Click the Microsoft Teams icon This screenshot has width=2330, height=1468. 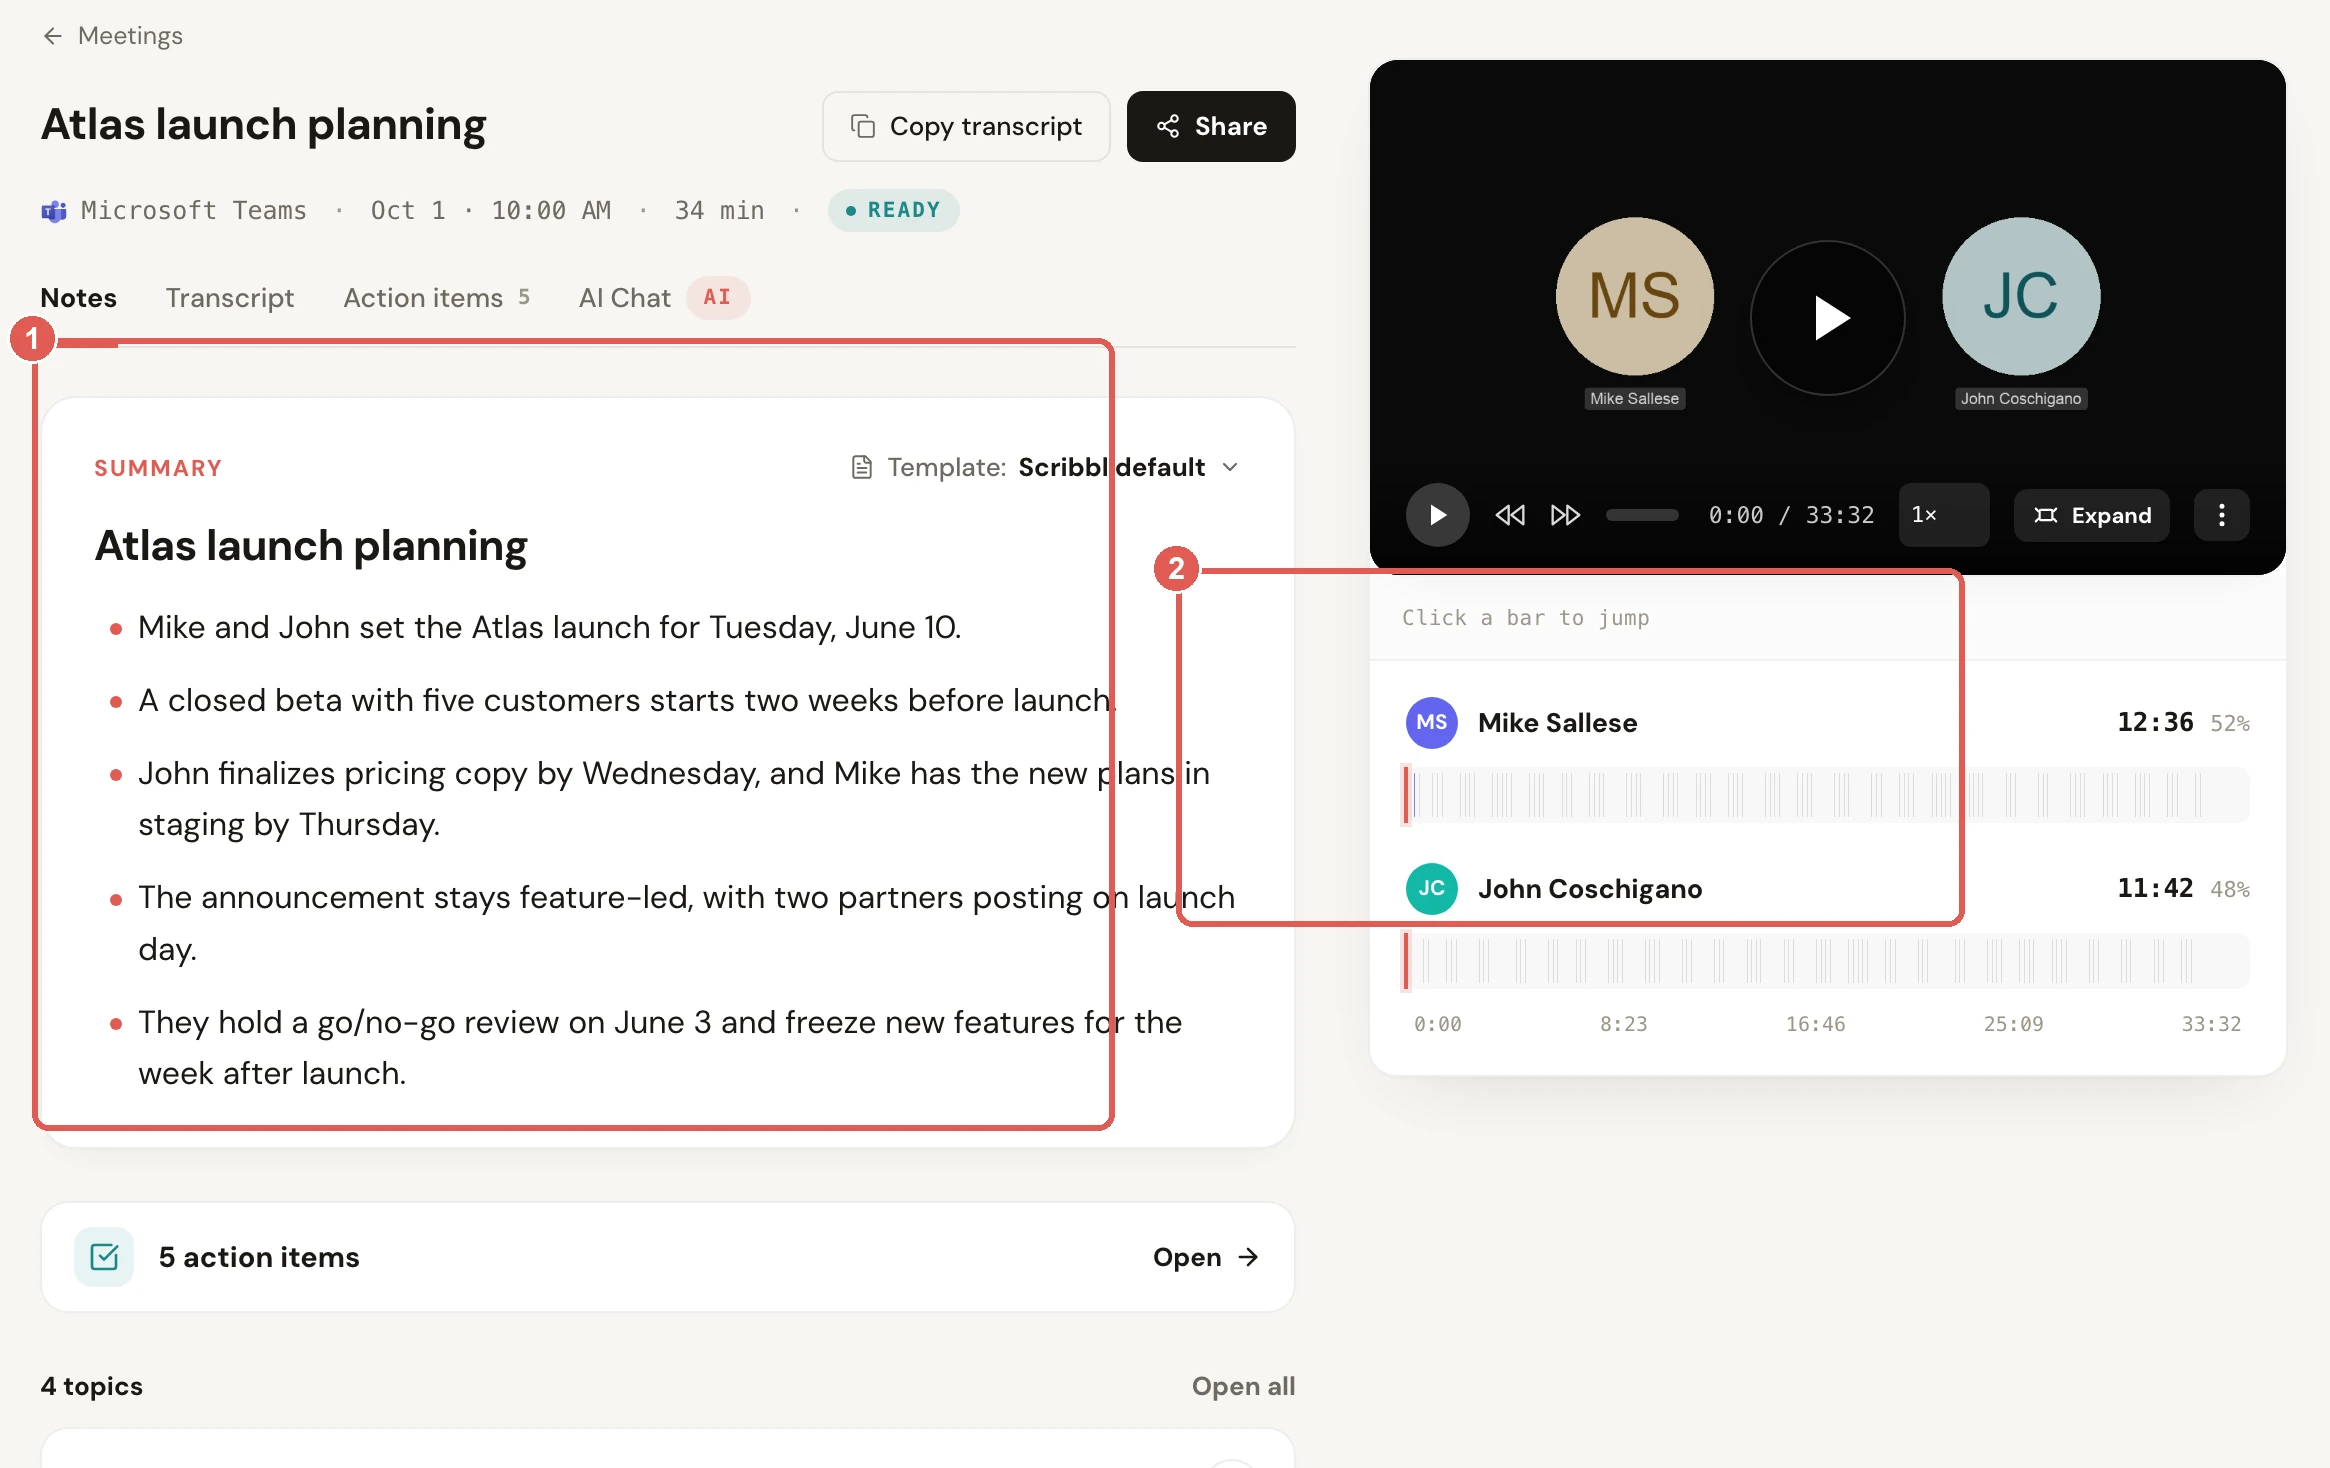point(54,211)
